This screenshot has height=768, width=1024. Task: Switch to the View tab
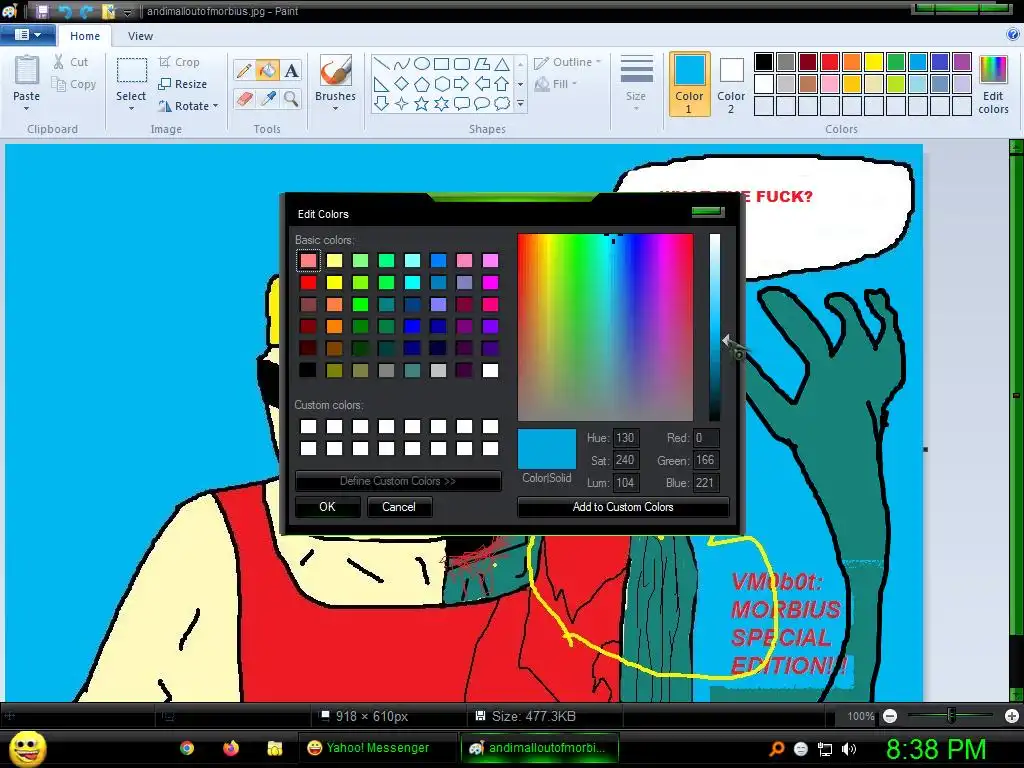click(x=140, y=36)
